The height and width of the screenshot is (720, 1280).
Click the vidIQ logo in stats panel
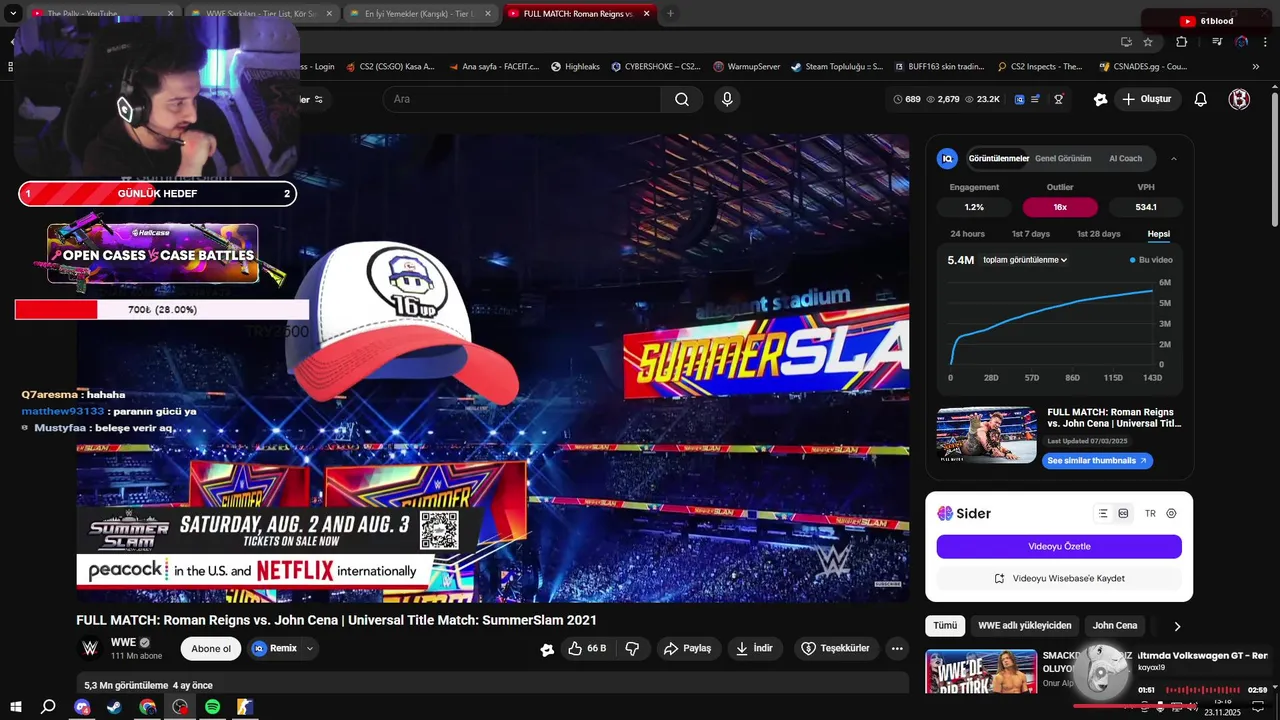(x=947, y=158)
